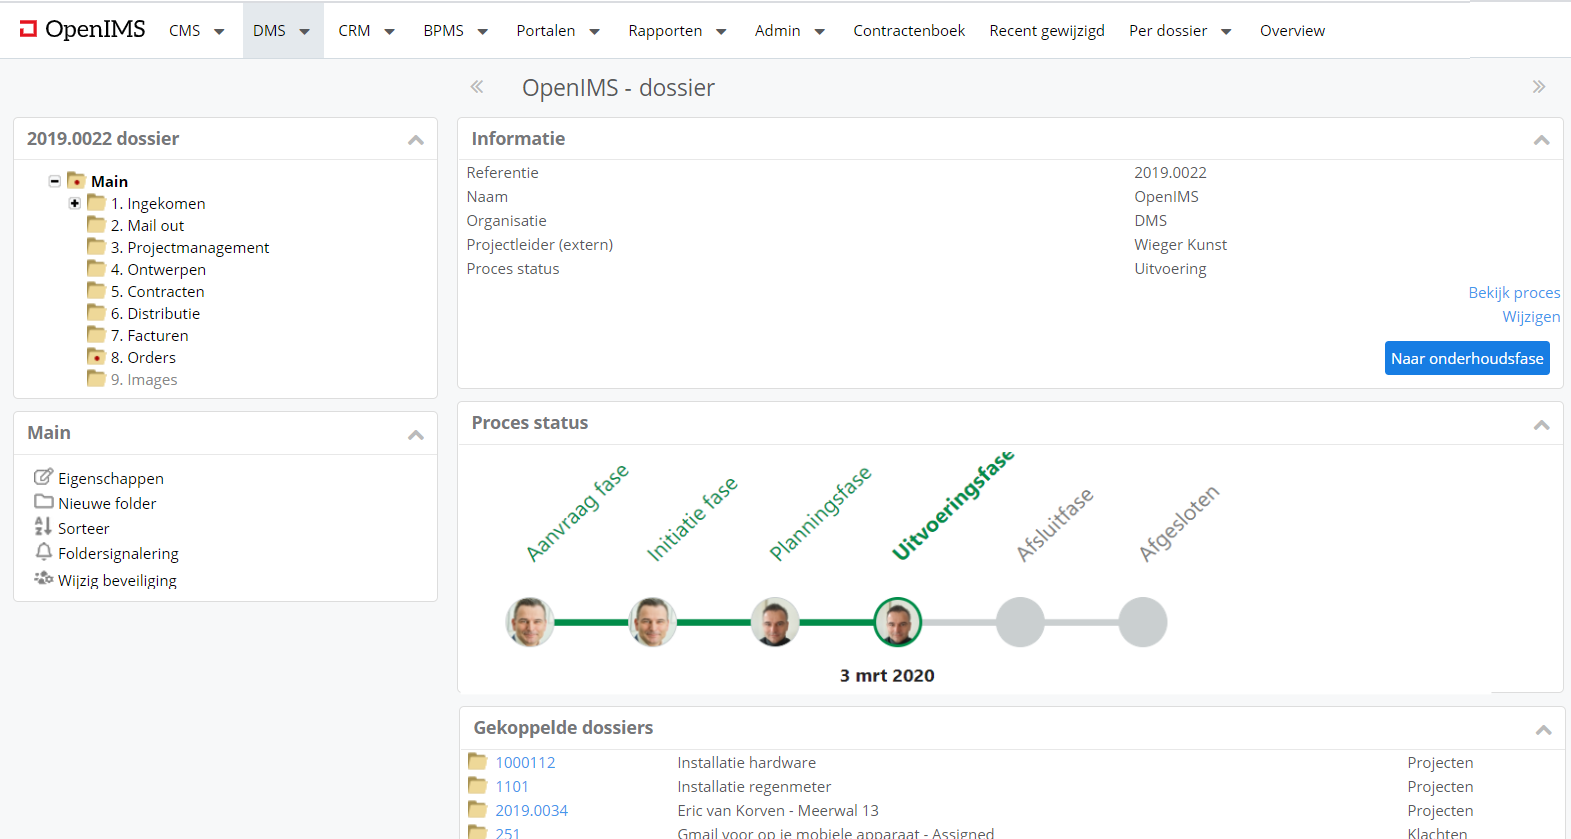The image size is (1571, 839).
Task: Open the Rapporten menu
Action: pyautogui.click(x=677, y=31)
